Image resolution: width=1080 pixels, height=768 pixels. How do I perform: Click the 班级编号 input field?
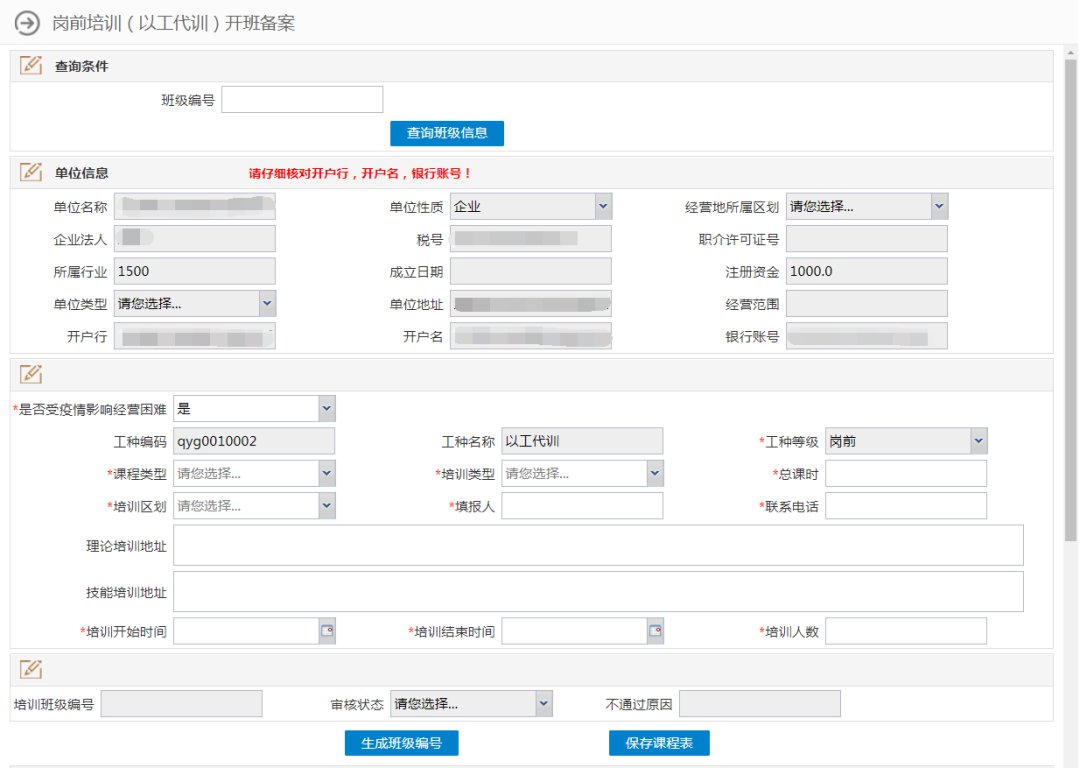pos(302,100)
